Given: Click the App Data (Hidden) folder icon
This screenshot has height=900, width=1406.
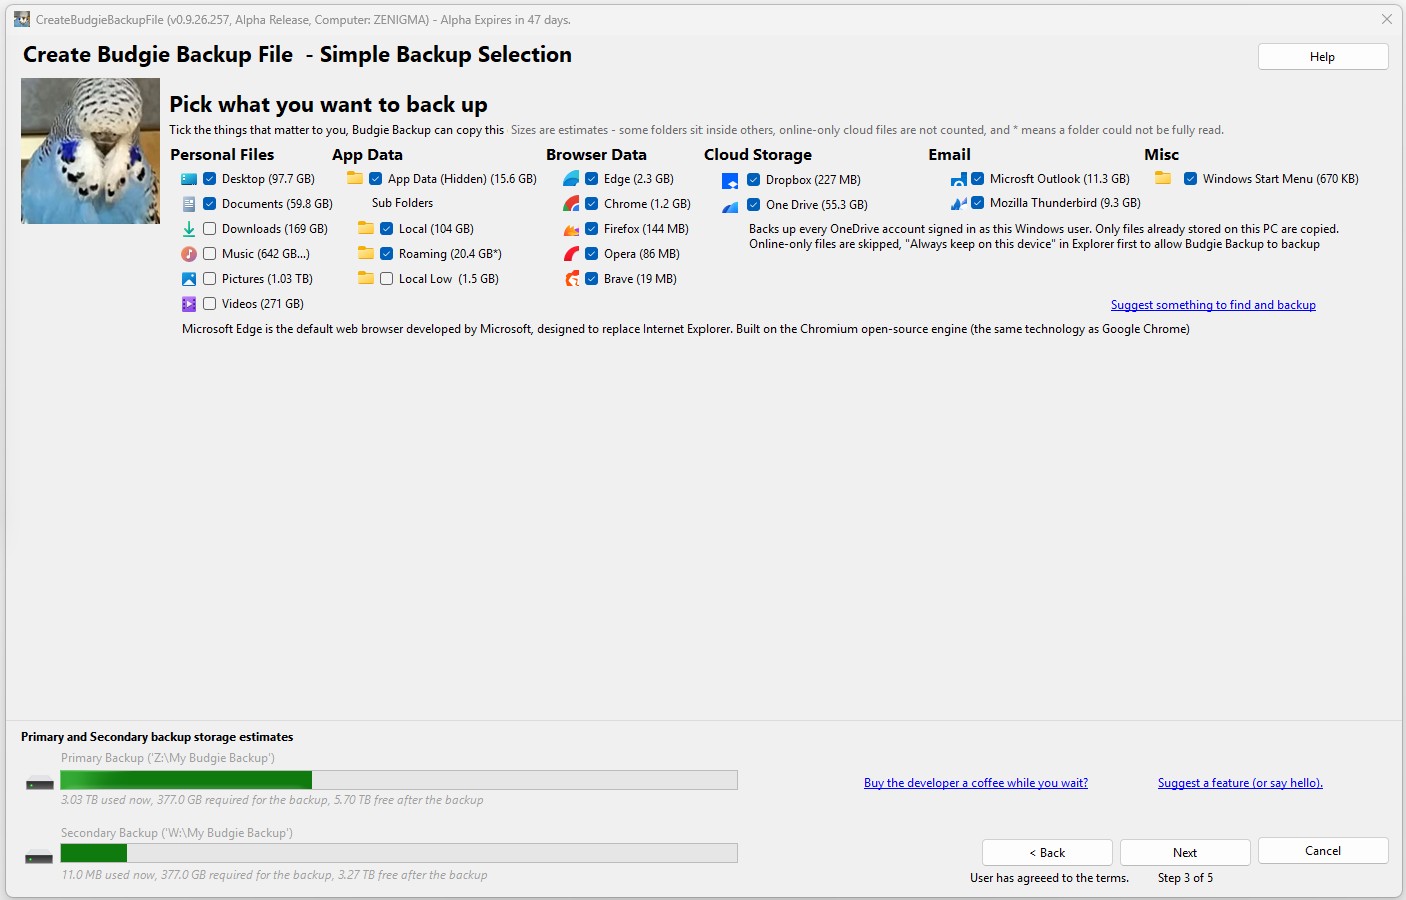Looking at the screenshot, I should (x=355, y=179).
